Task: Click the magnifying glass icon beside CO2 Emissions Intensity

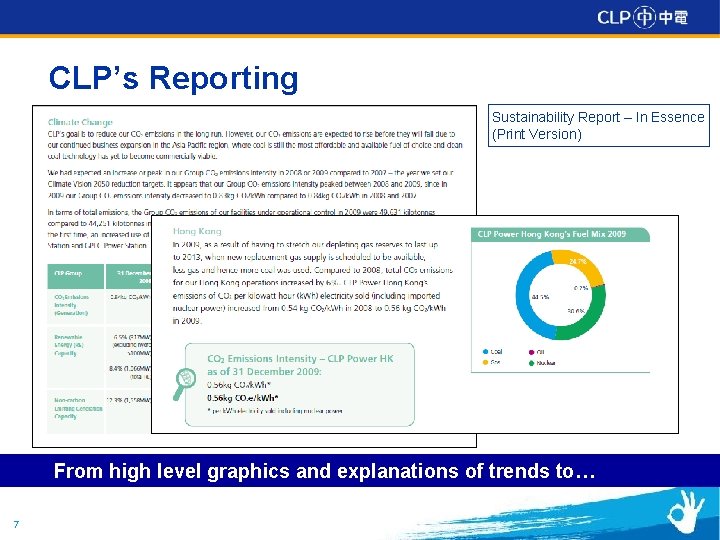Action: point(185,383)
